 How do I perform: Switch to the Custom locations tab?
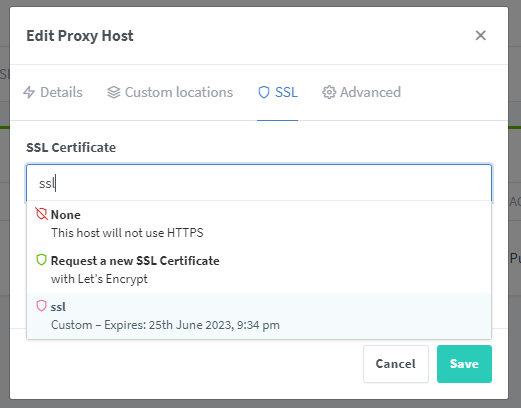(x=170, y=92)
